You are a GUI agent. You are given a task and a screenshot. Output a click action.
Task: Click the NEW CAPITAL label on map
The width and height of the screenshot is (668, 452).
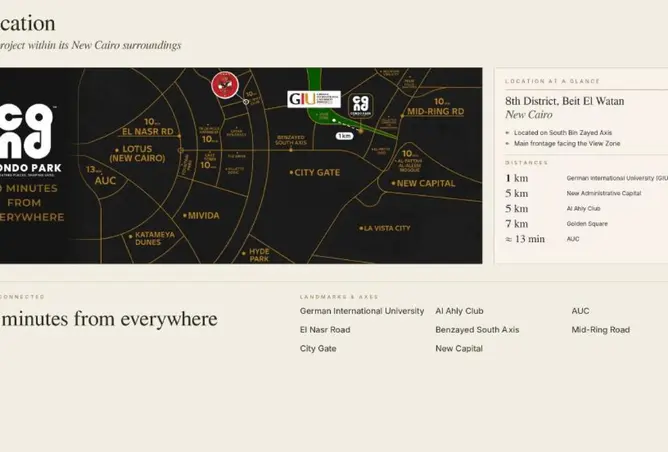pyautogui.click(x=426, y=184)
